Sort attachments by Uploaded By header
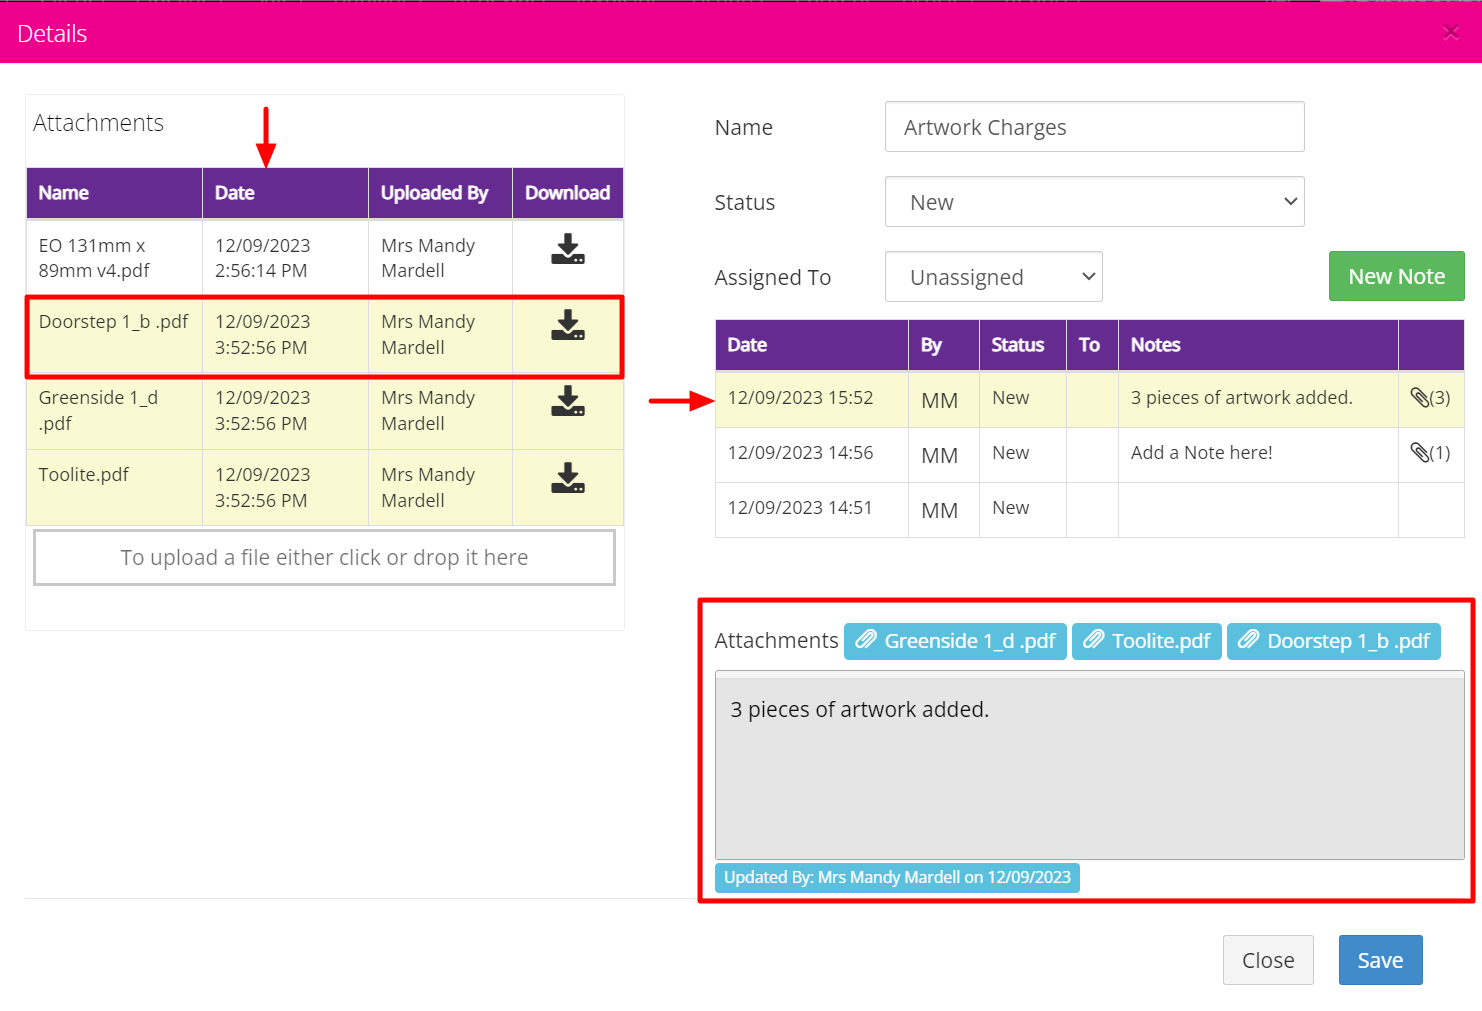The width and height of the screenshot is (1482, 1011). pyautogui.click(x=440, y=193)
